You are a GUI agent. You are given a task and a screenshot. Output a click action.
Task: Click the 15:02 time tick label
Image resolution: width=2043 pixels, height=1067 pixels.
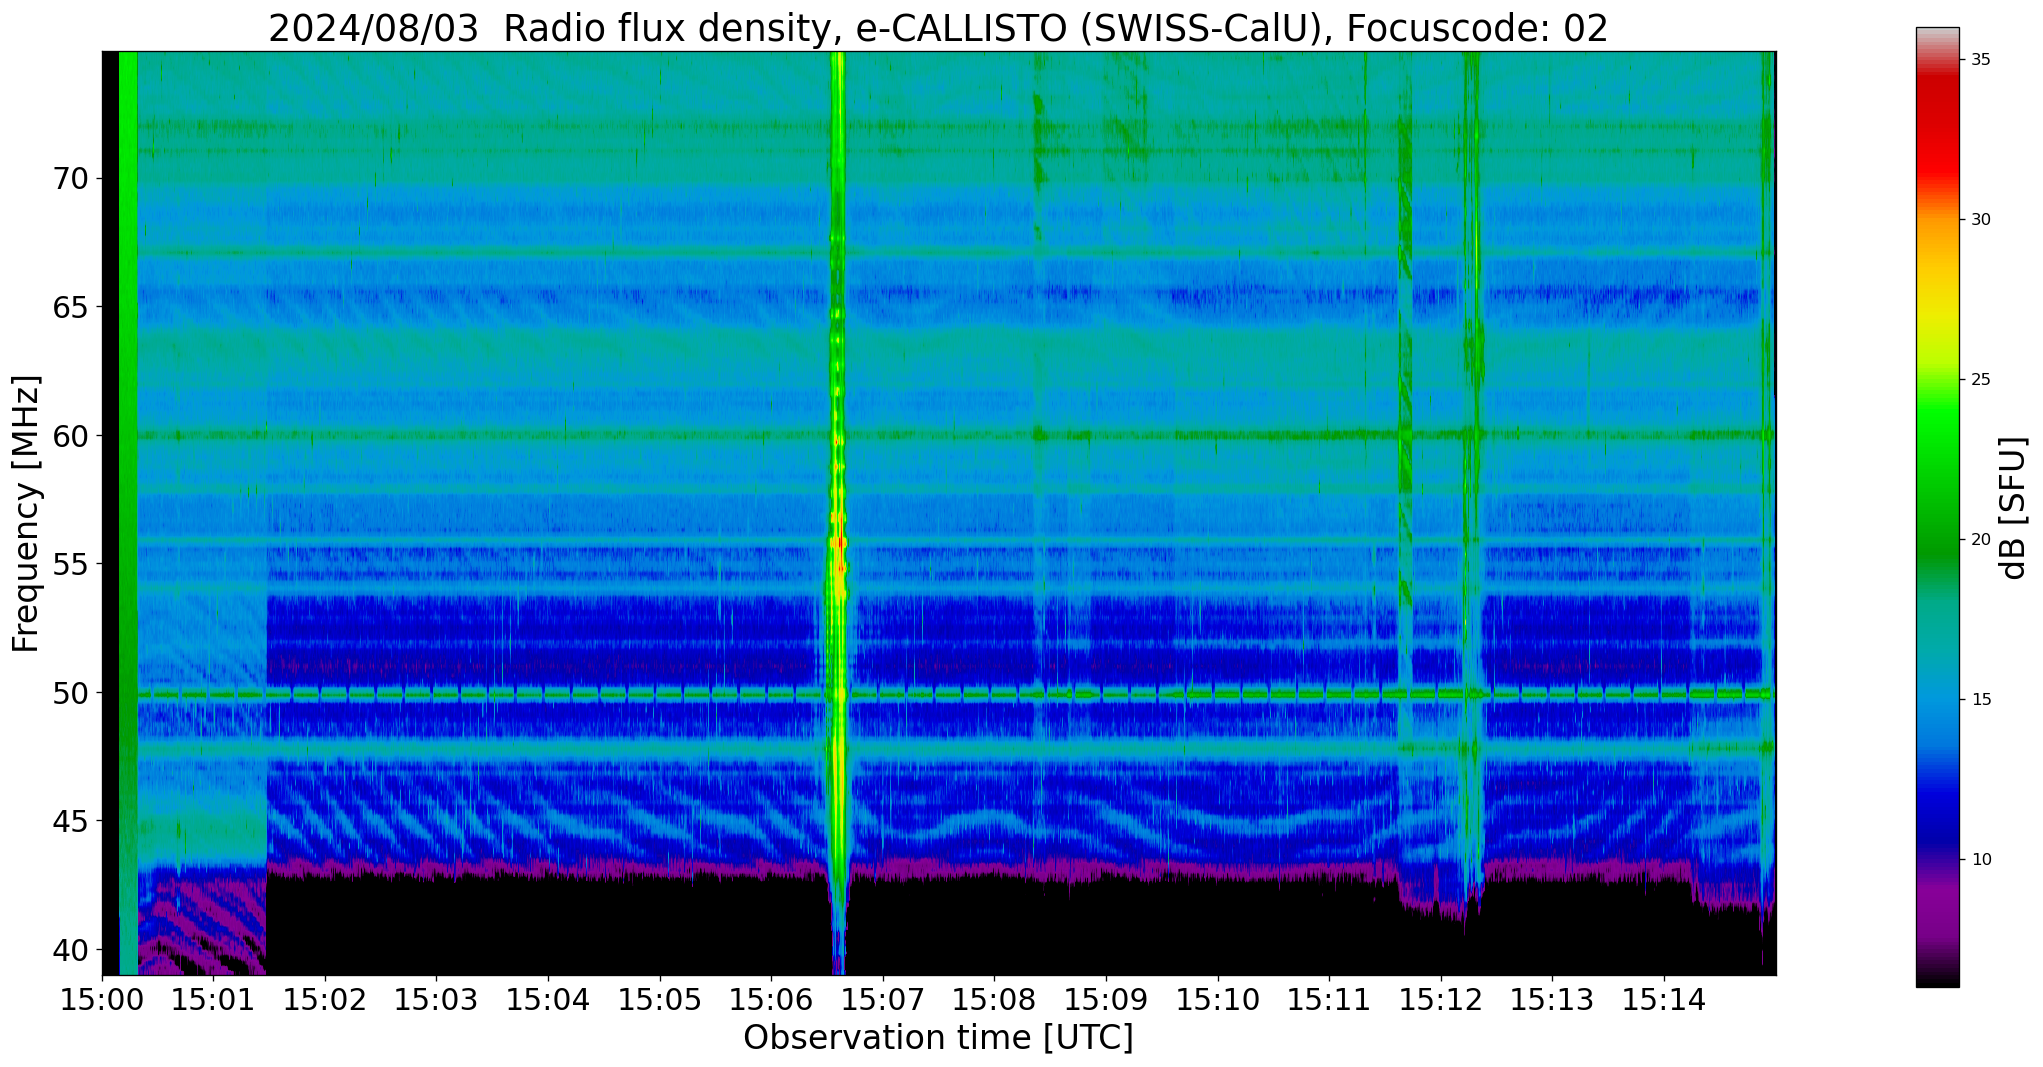click(x=325, y=1000)
